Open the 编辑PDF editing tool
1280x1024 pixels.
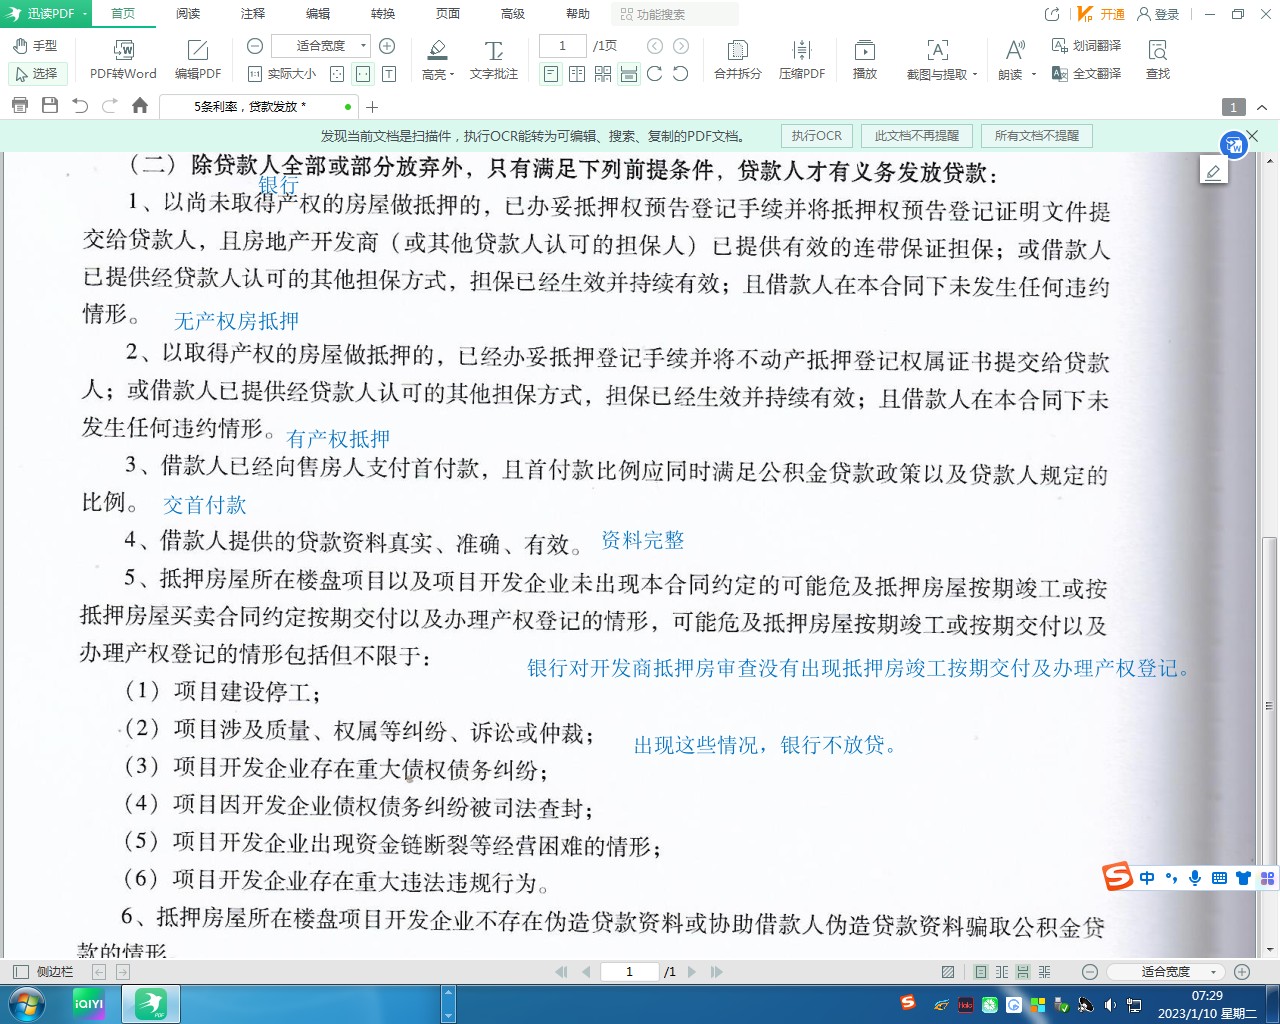click(x=198, y=50)
